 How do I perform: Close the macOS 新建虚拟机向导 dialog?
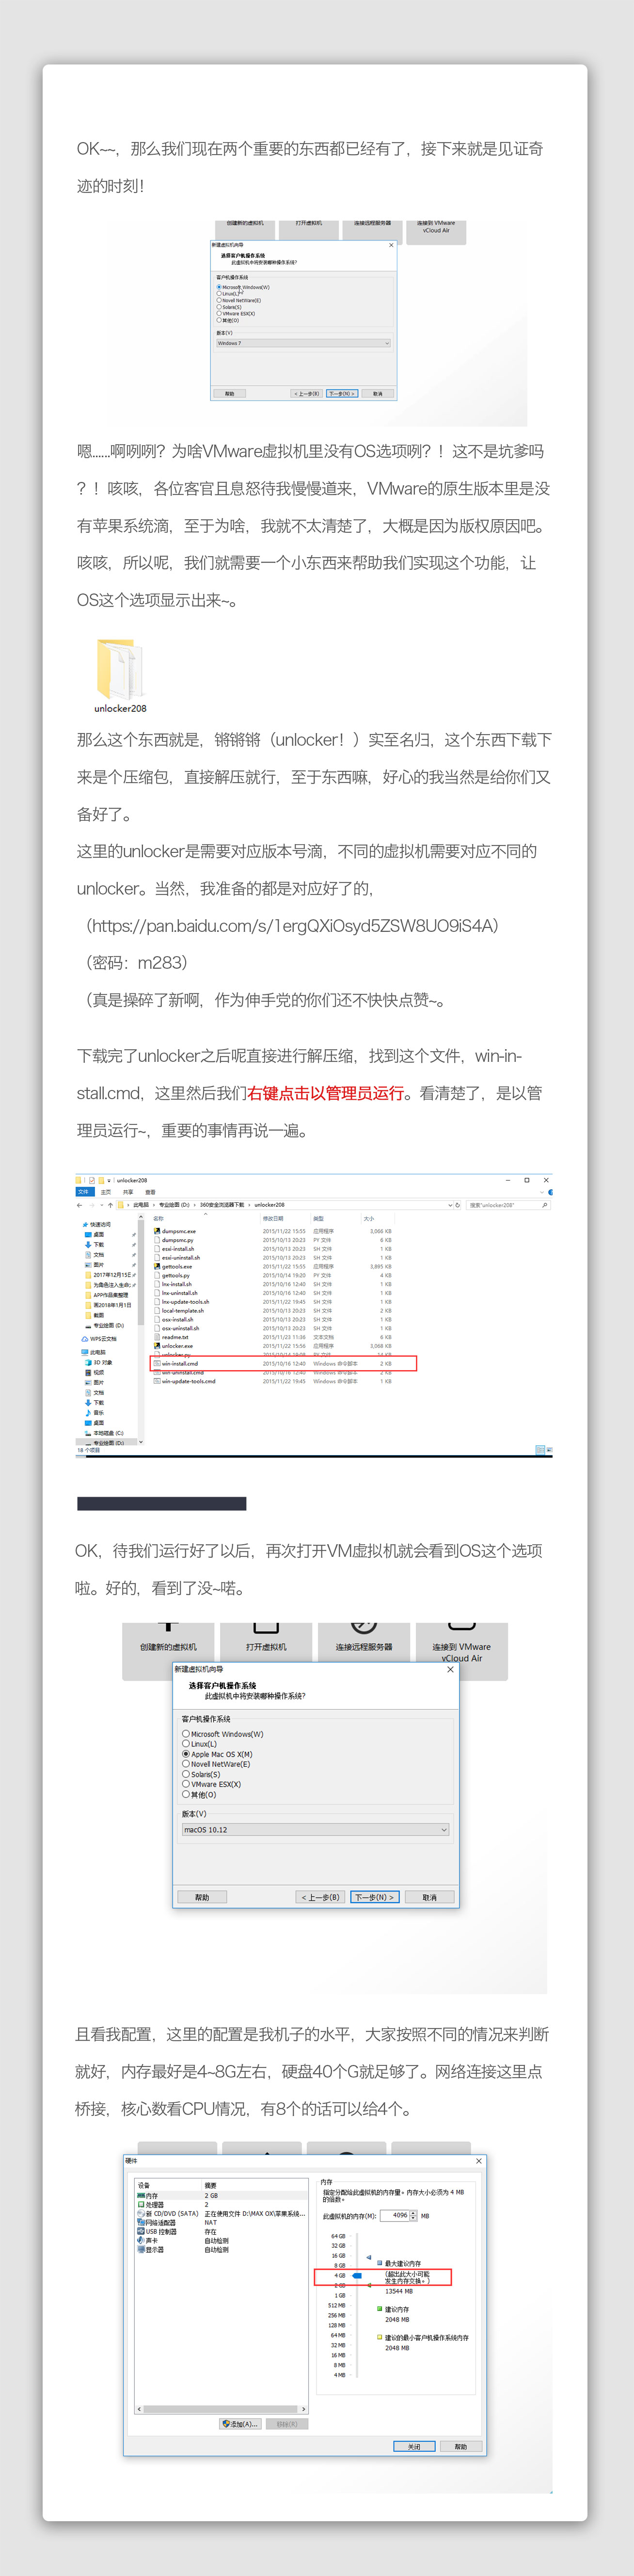pyautogui.click(x=450, y=1669)
